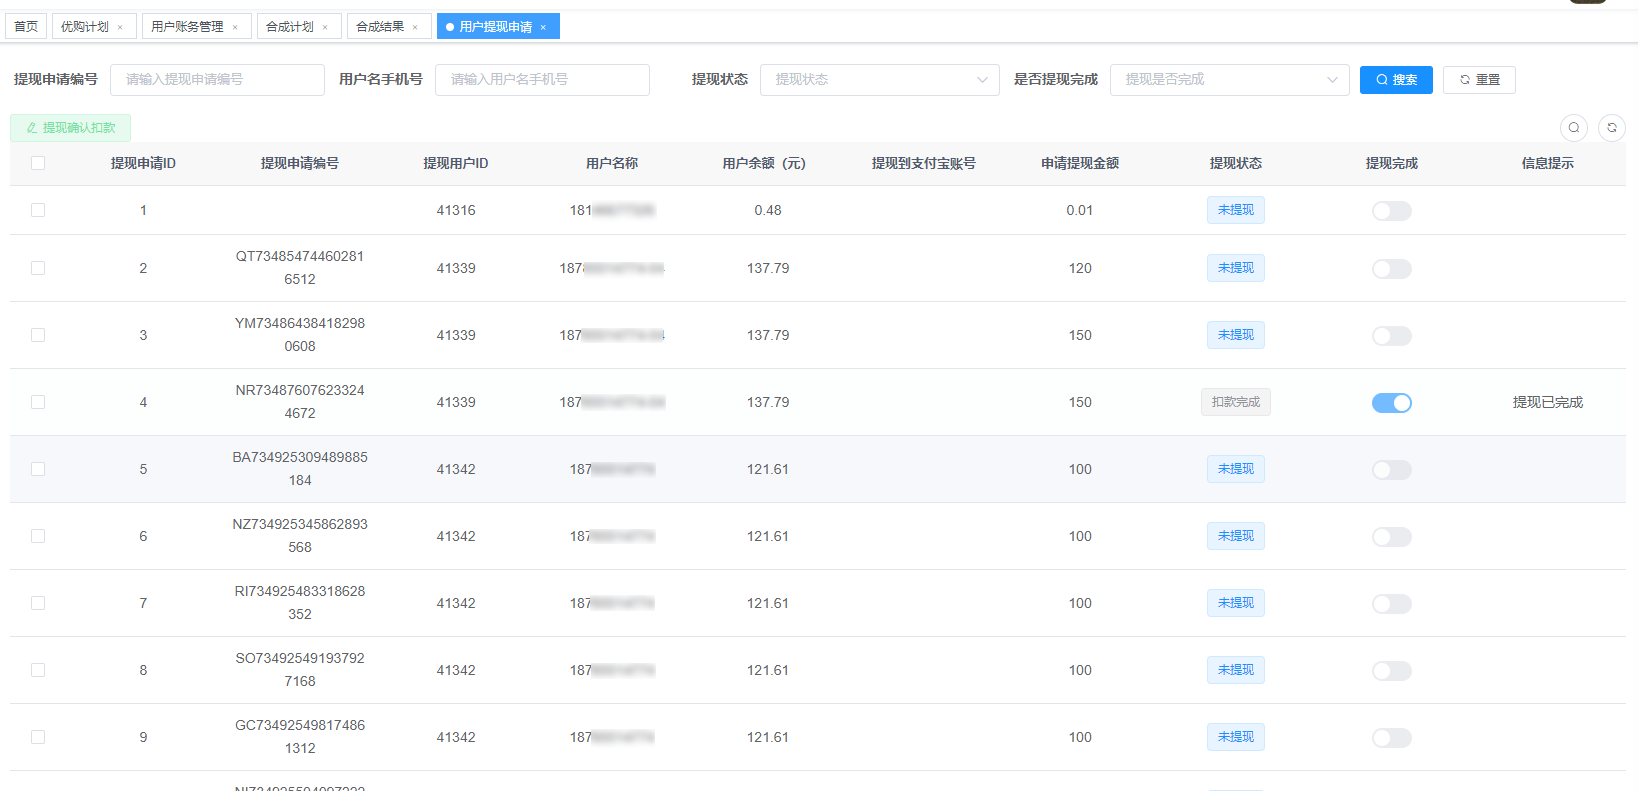Screen dimensions: 1638x791
Task: Click the 提现申请ID column header
Action: coord(143,163)
